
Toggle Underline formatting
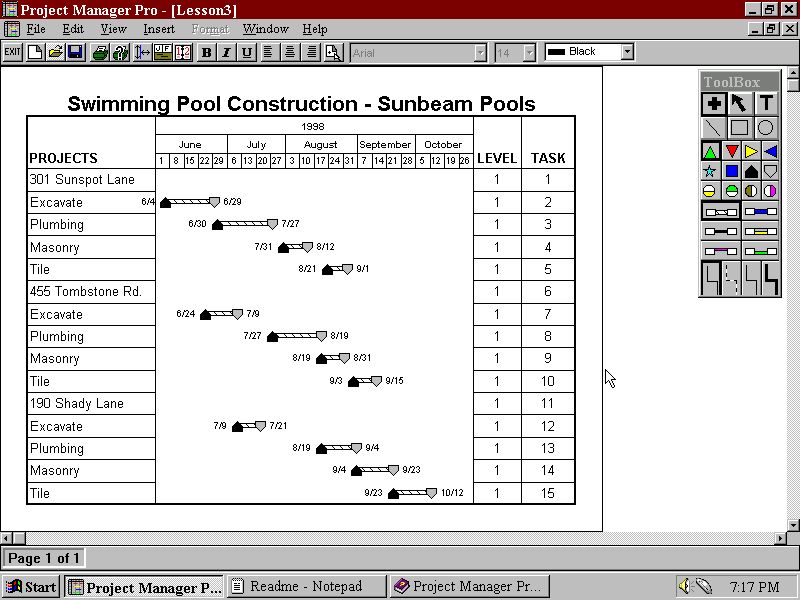point(247,52)
